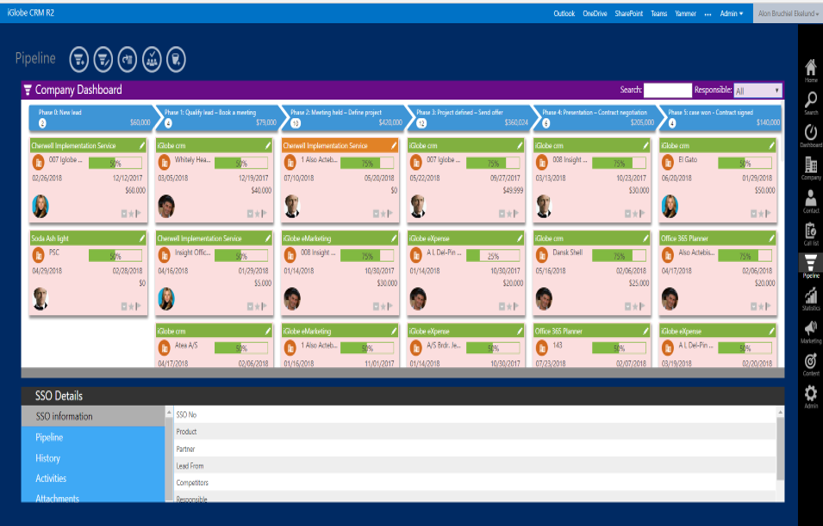The width and height of the screenshot is (823, 526).
Task: Click into the dashboard Search field
Action: pos(668,90)
